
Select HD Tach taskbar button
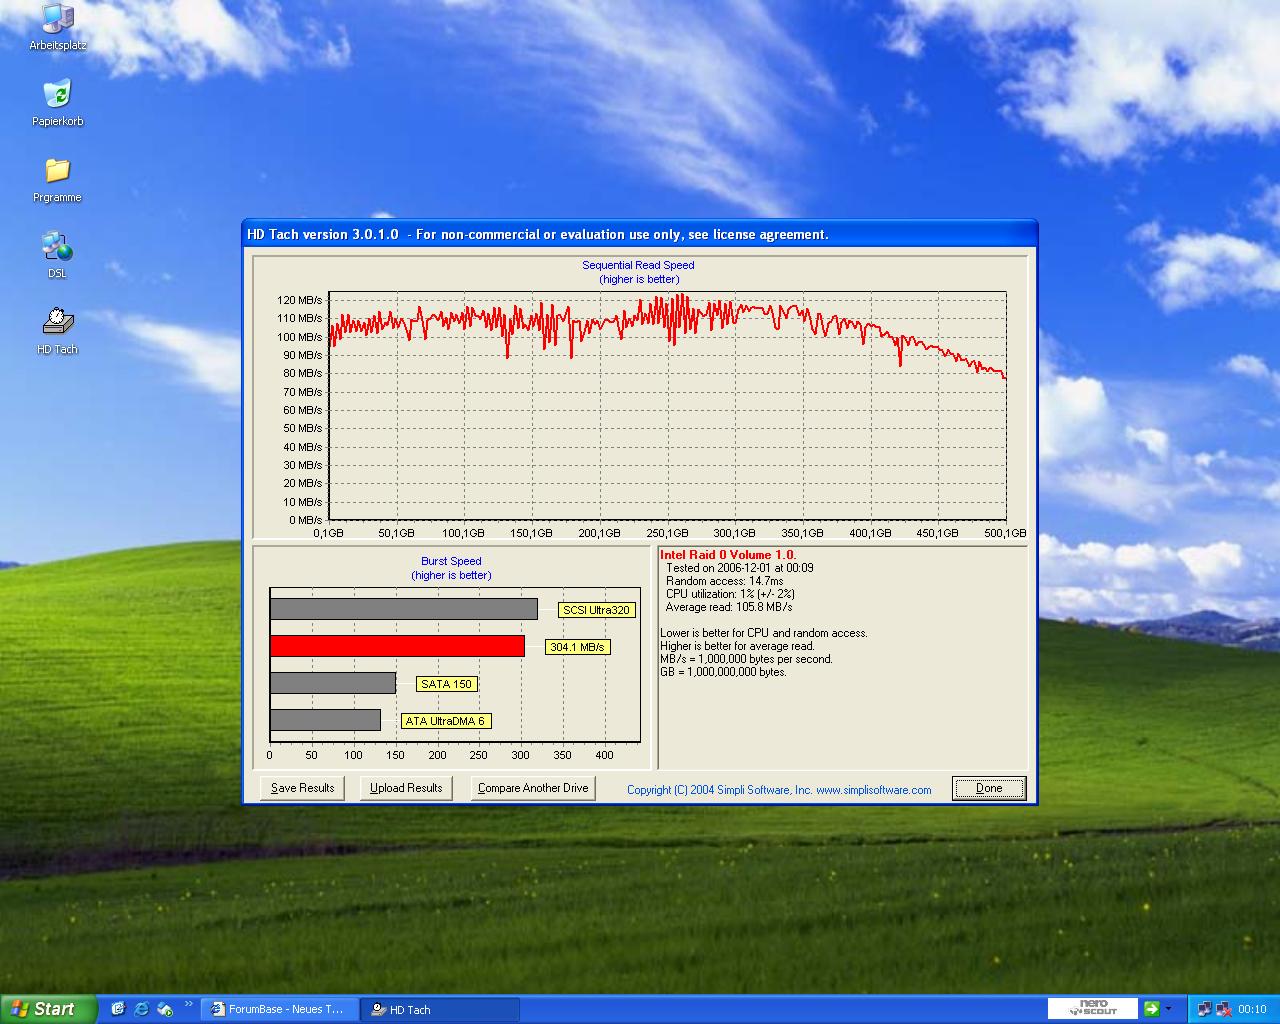[440, 1009]
